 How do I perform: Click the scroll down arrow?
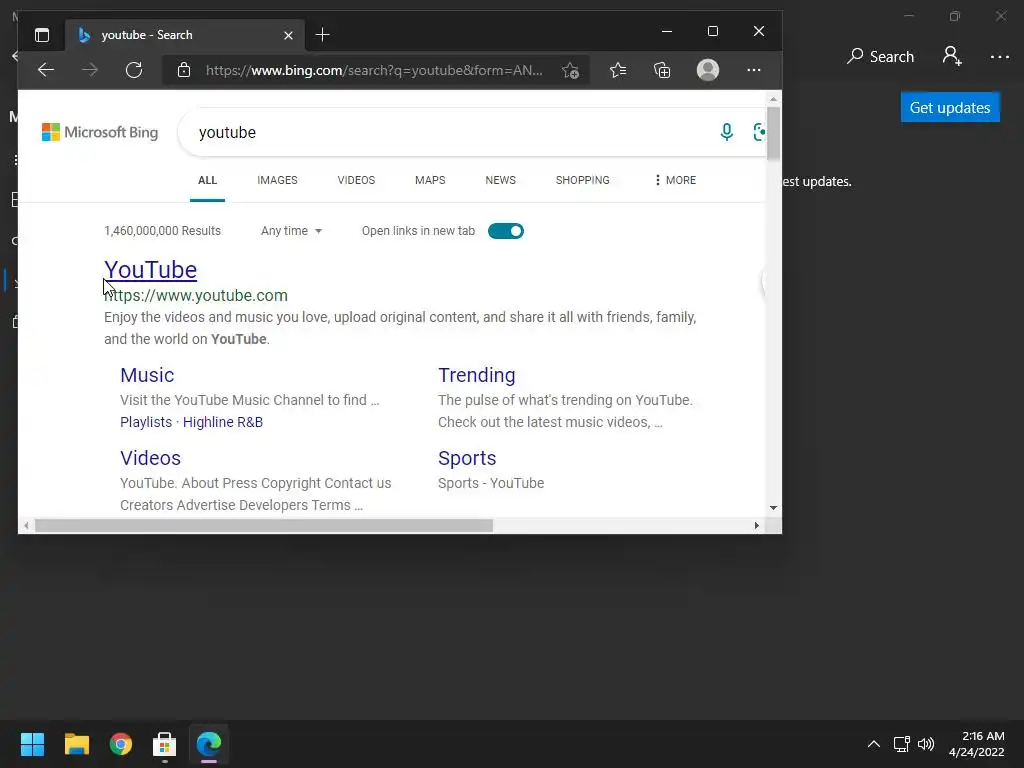click(773, 508)
